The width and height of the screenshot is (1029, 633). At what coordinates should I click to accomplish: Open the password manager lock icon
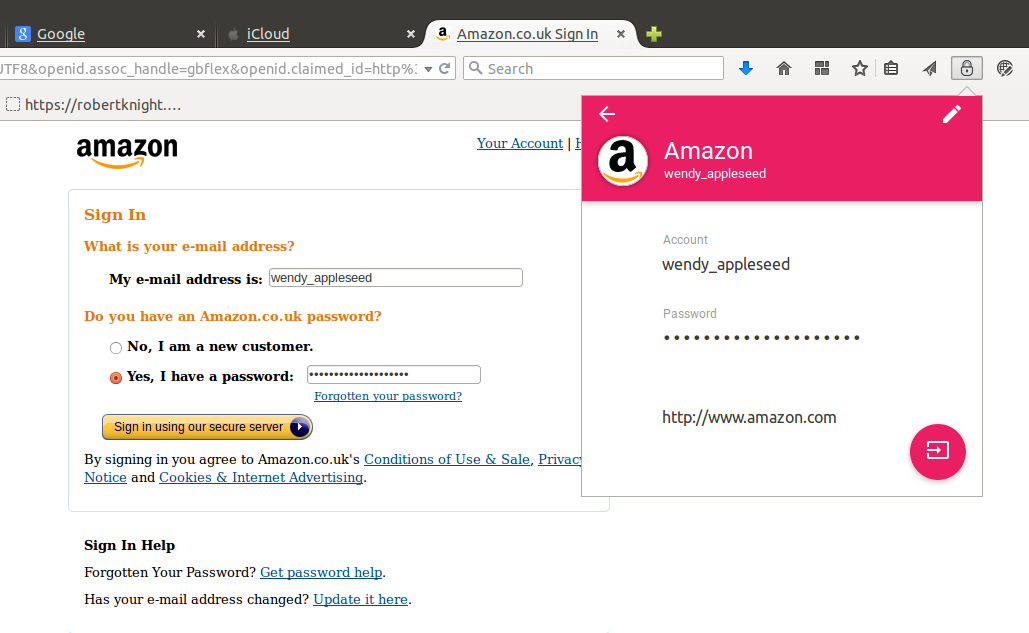tap(967, 68)
